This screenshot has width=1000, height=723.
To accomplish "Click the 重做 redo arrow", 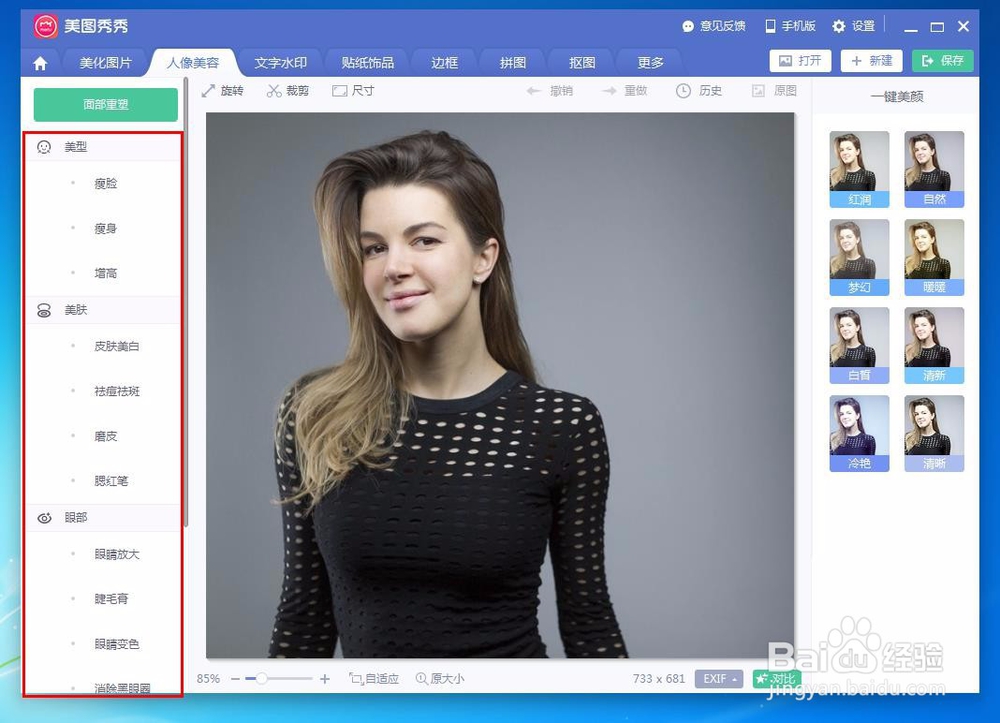I will [x=625, y=91].
